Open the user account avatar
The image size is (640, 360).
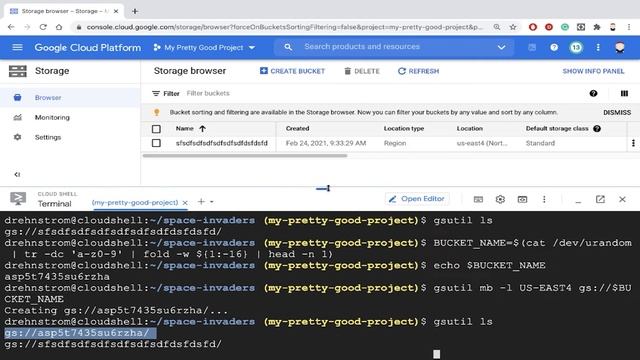tap(620, 47)
